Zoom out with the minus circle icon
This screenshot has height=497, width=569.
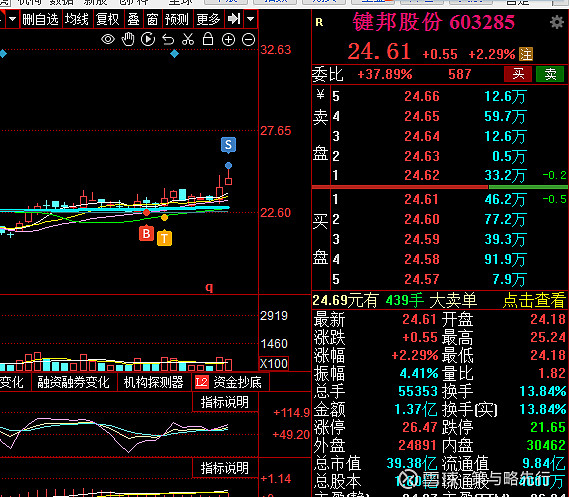click(249, 40)
